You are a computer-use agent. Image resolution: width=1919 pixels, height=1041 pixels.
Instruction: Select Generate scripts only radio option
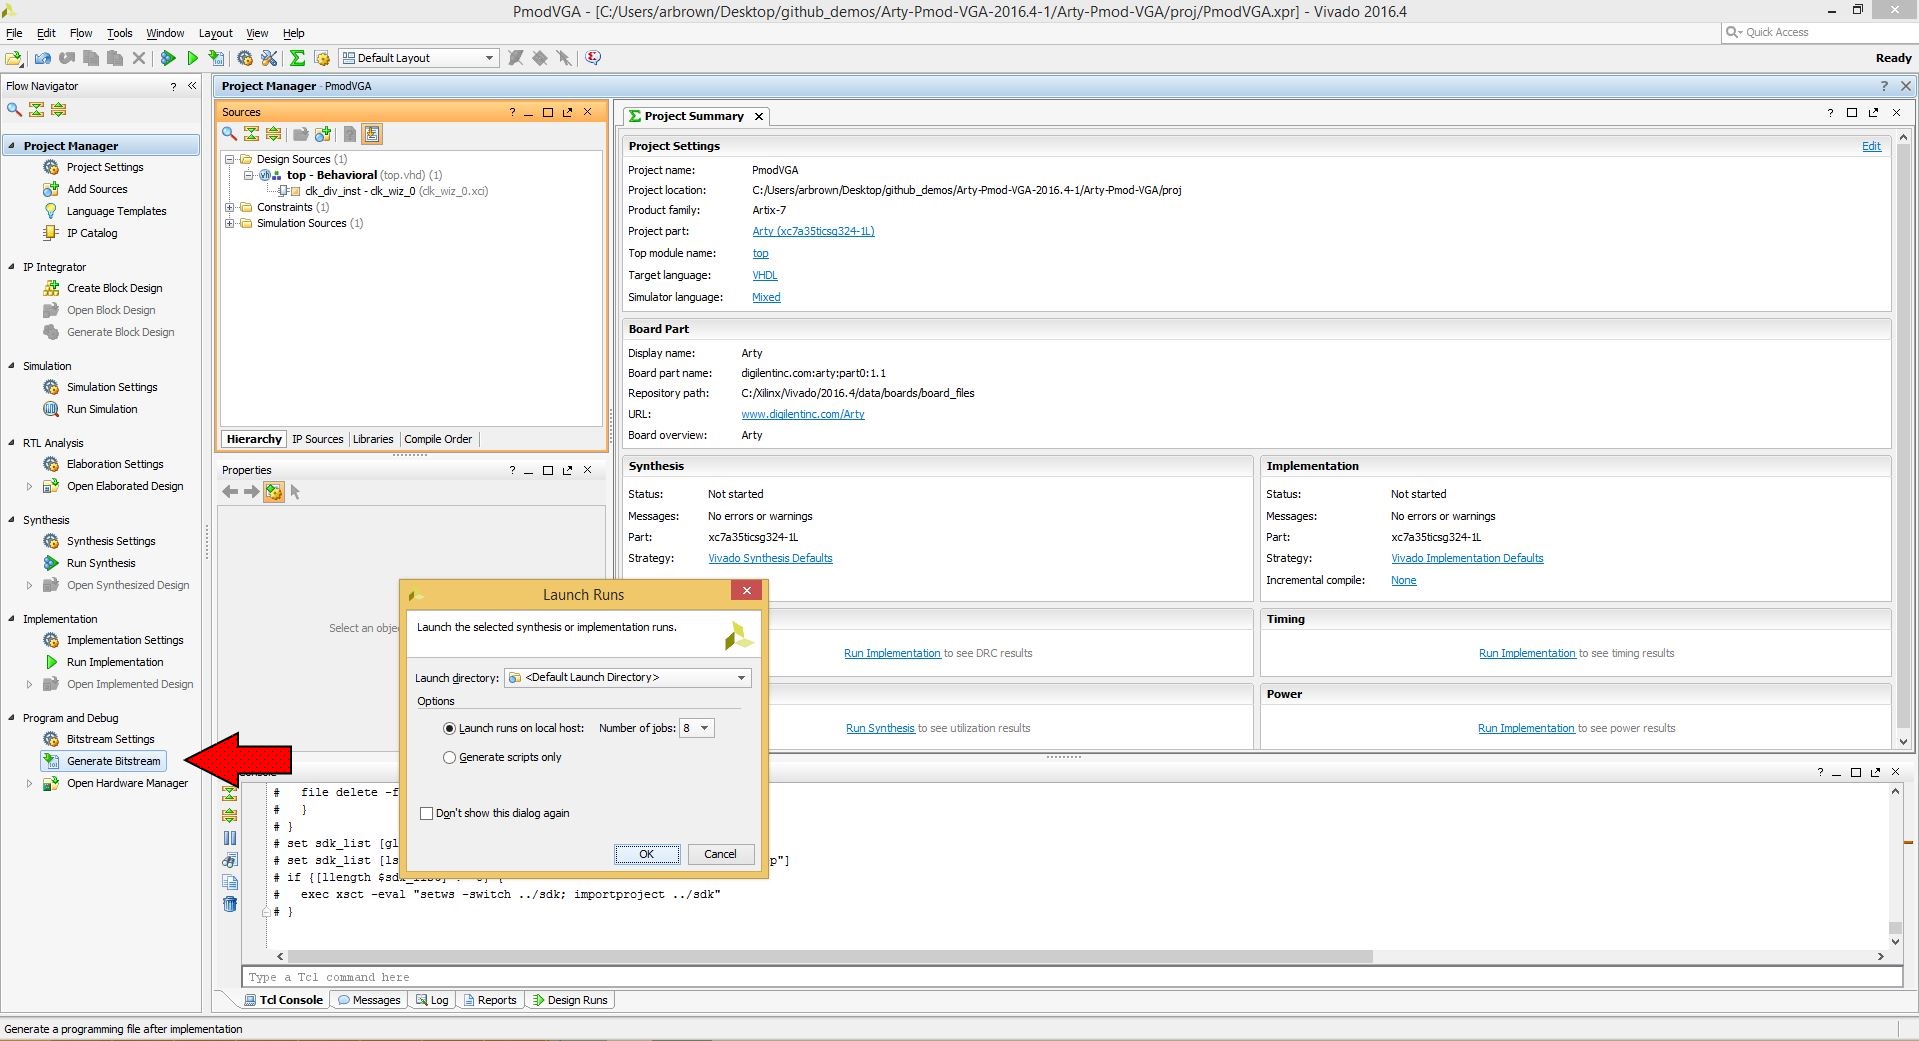tap(449, 757)
